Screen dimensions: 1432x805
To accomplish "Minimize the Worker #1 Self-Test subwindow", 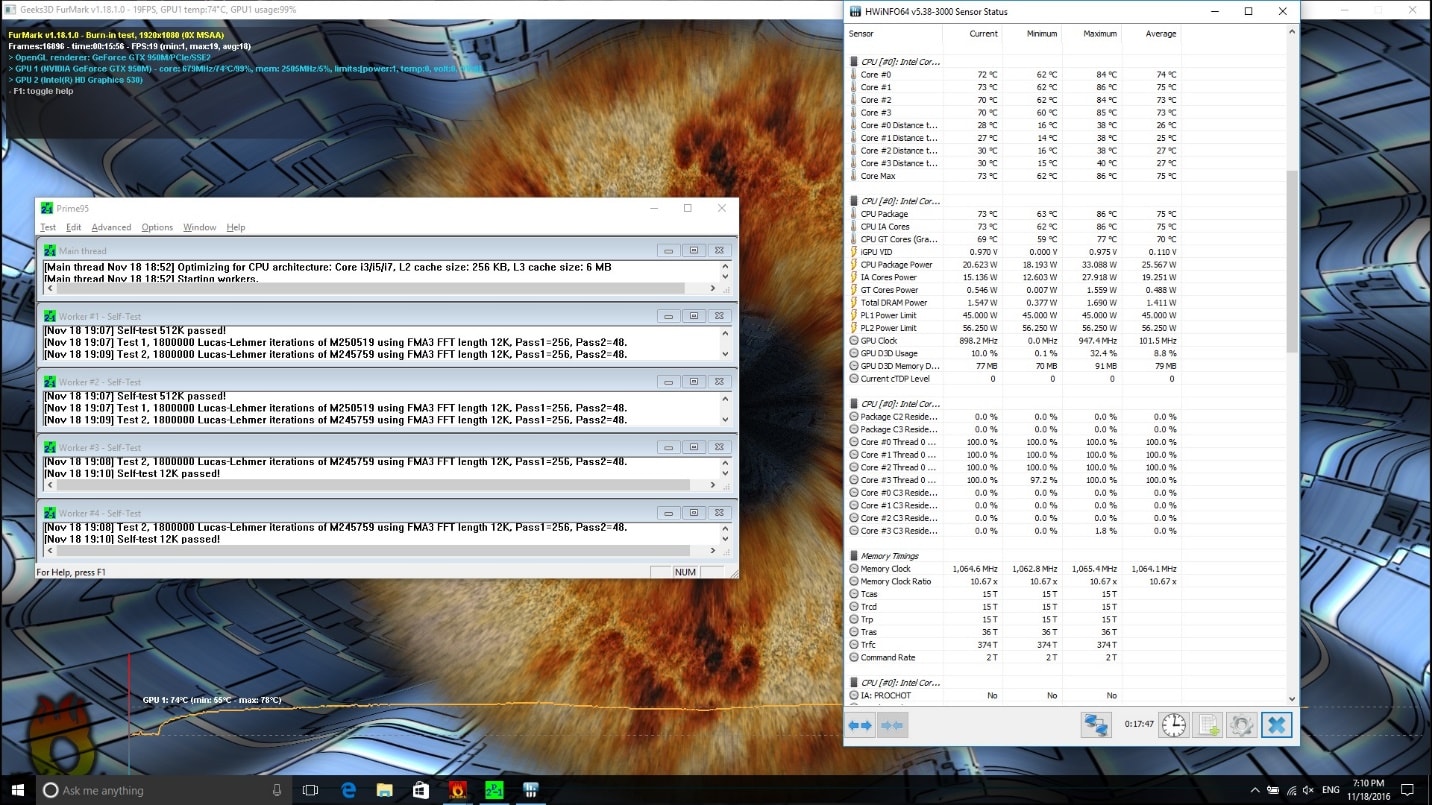I will click(668, 316).
